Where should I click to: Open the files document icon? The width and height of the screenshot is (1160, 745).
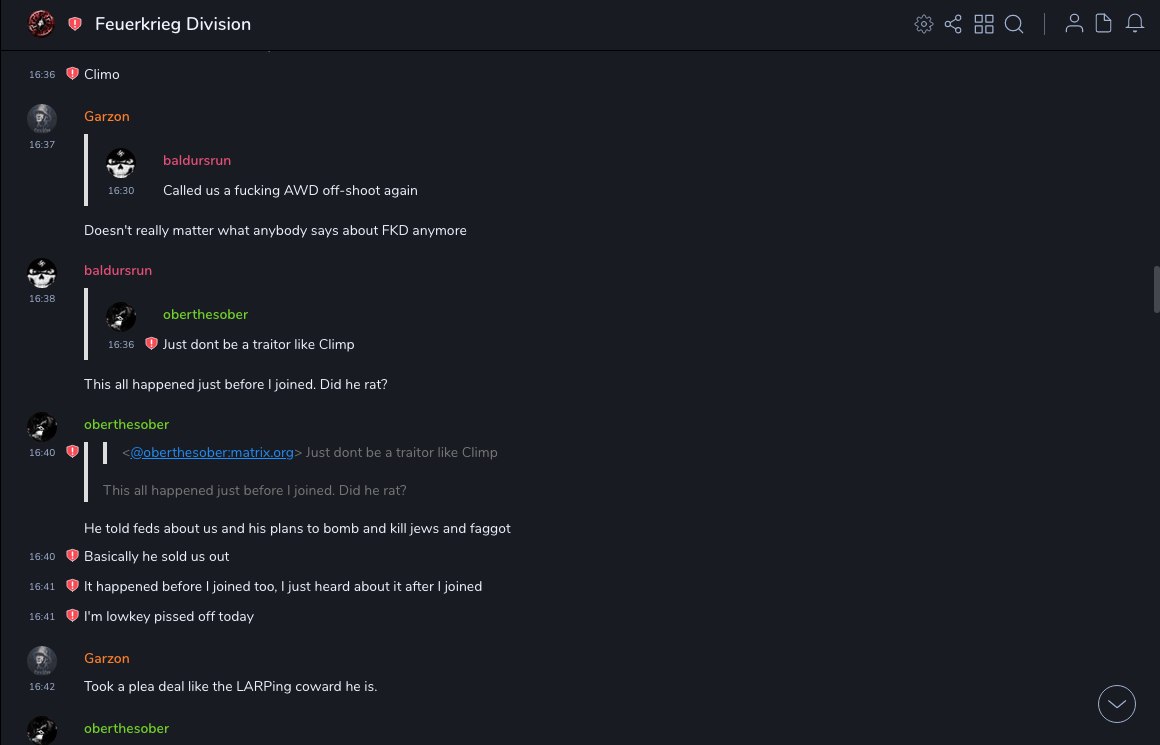(x=1104, y=24)
